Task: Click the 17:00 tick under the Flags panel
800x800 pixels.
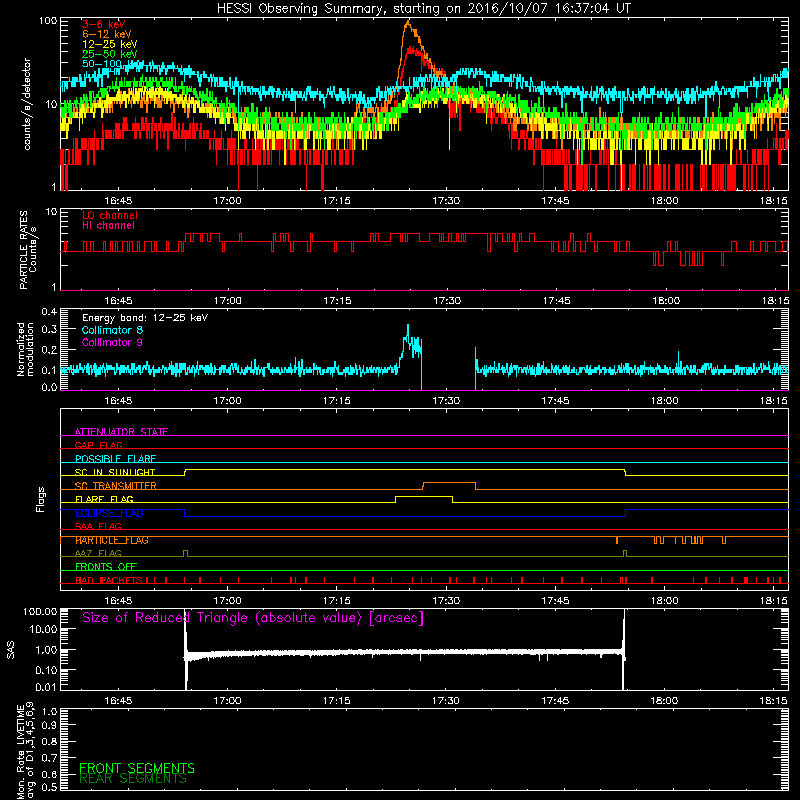Action: (228, 601)
